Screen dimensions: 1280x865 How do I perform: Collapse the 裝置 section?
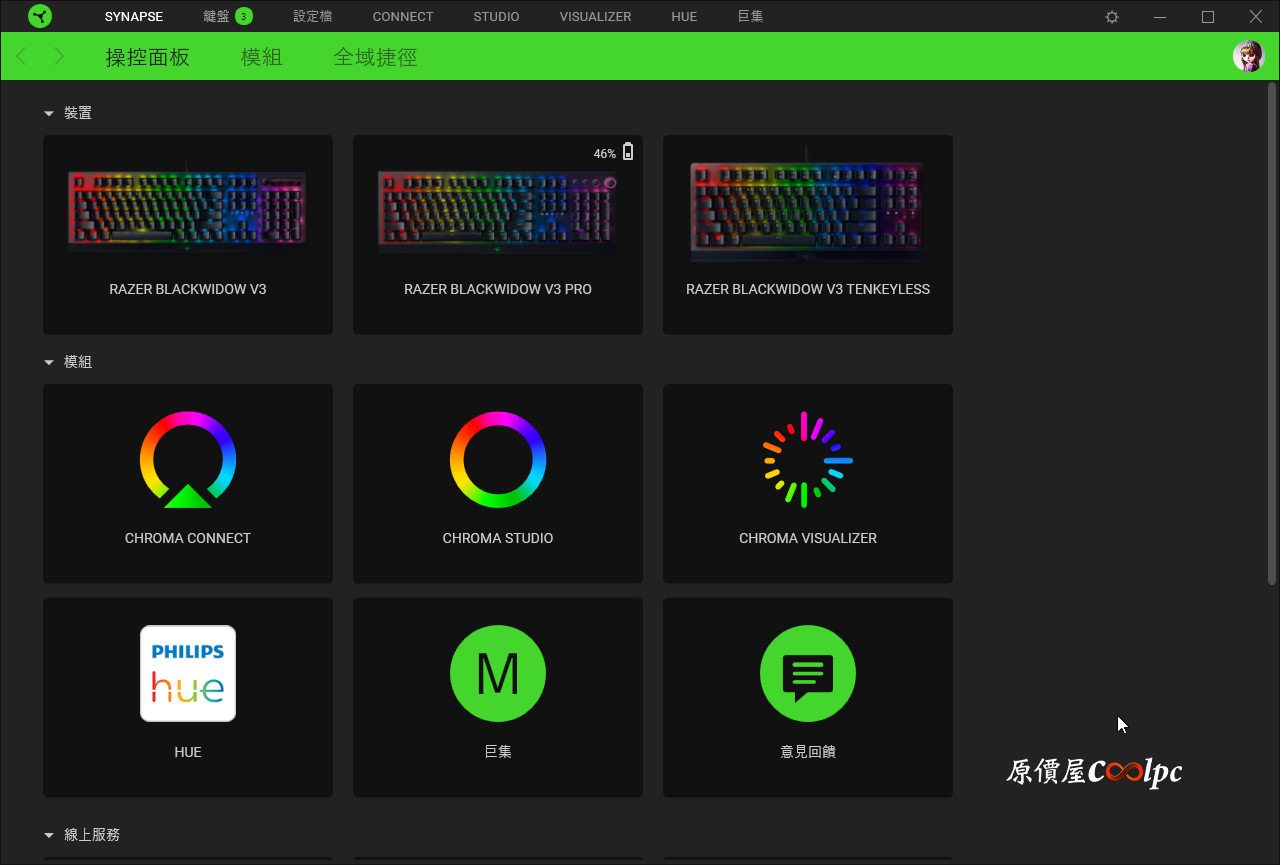(x=48, y=114)
